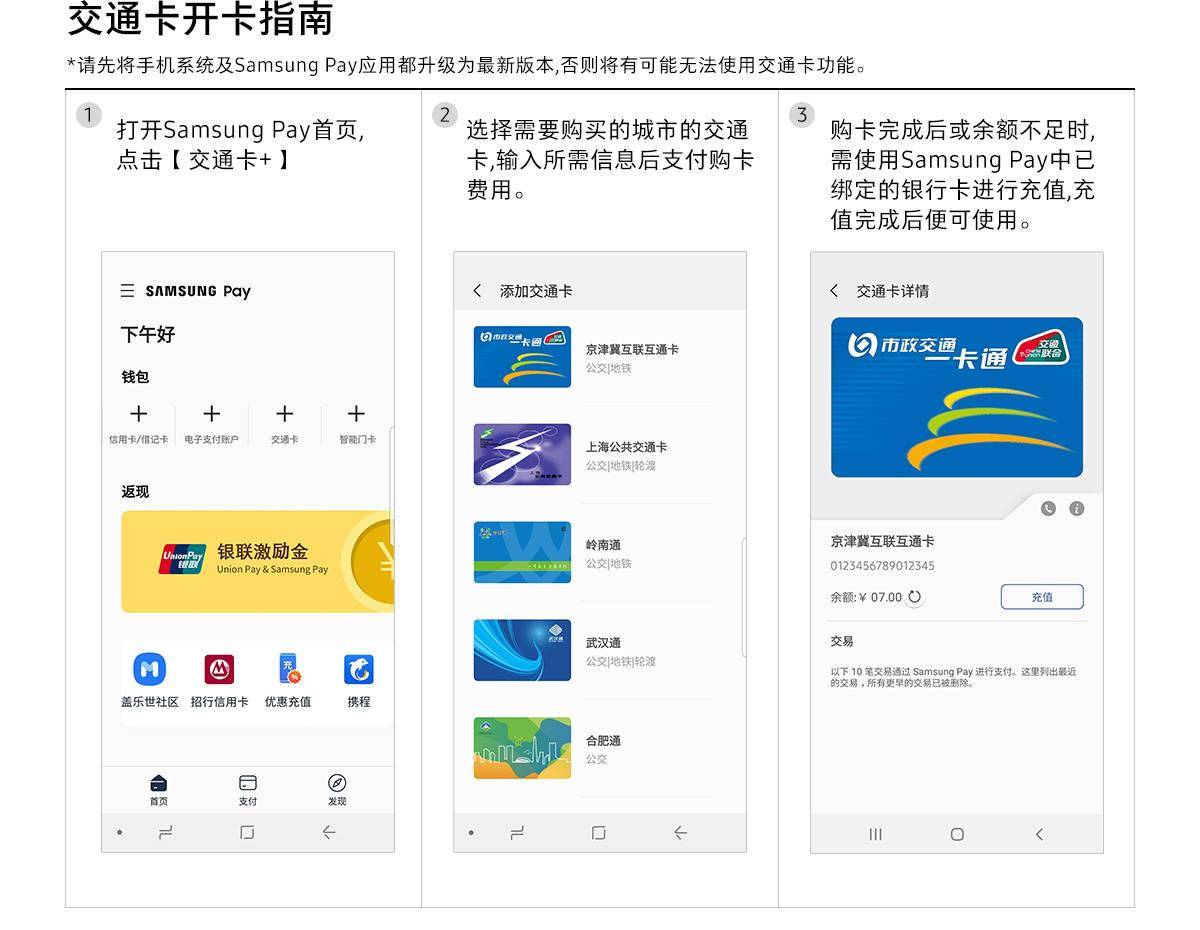
Task: Open the 盖乐世社区 app icon
Action: pos(150,669)
